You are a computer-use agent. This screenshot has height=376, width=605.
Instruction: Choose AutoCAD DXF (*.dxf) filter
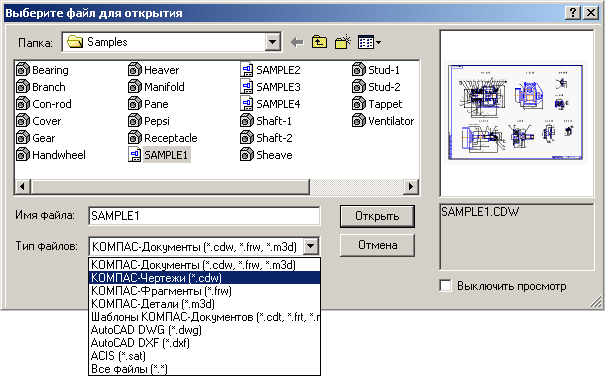click(x=204, y=343)
